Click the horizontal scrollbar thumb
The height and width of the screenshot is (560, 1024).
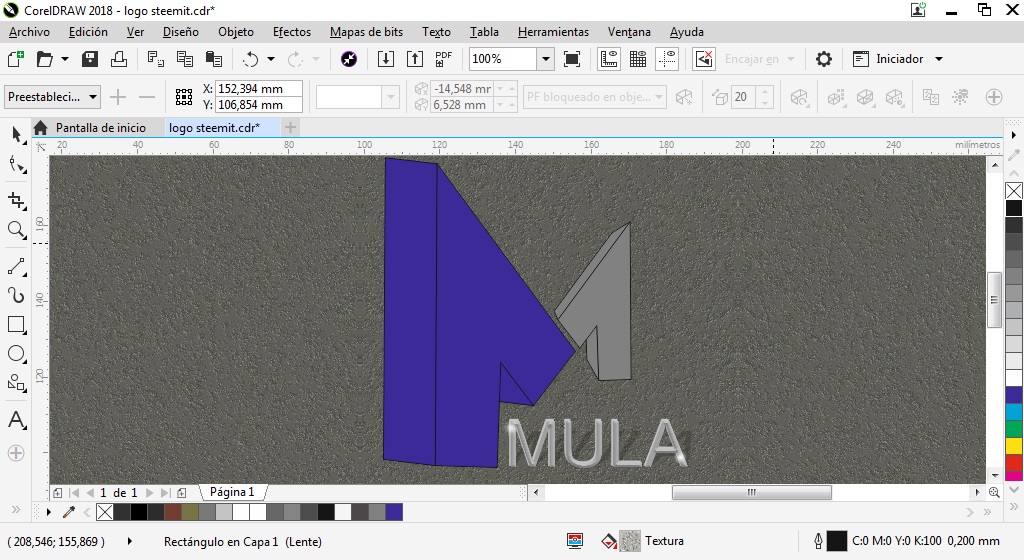point(752,492)
